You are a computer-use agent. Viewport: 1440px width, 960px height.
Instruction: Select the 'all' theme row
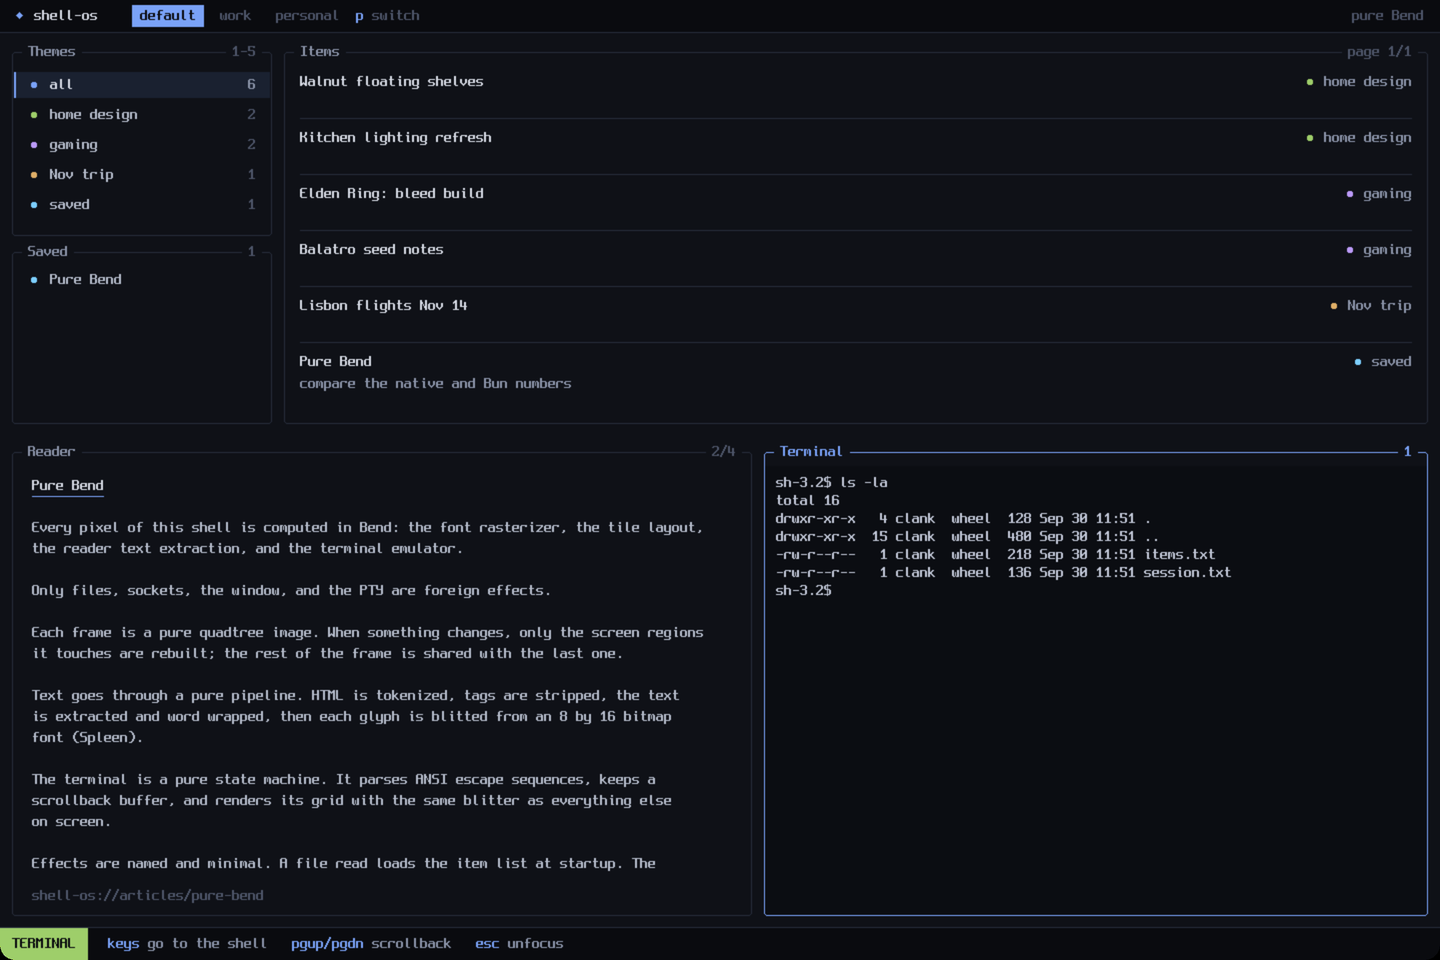tap(142, 84)
